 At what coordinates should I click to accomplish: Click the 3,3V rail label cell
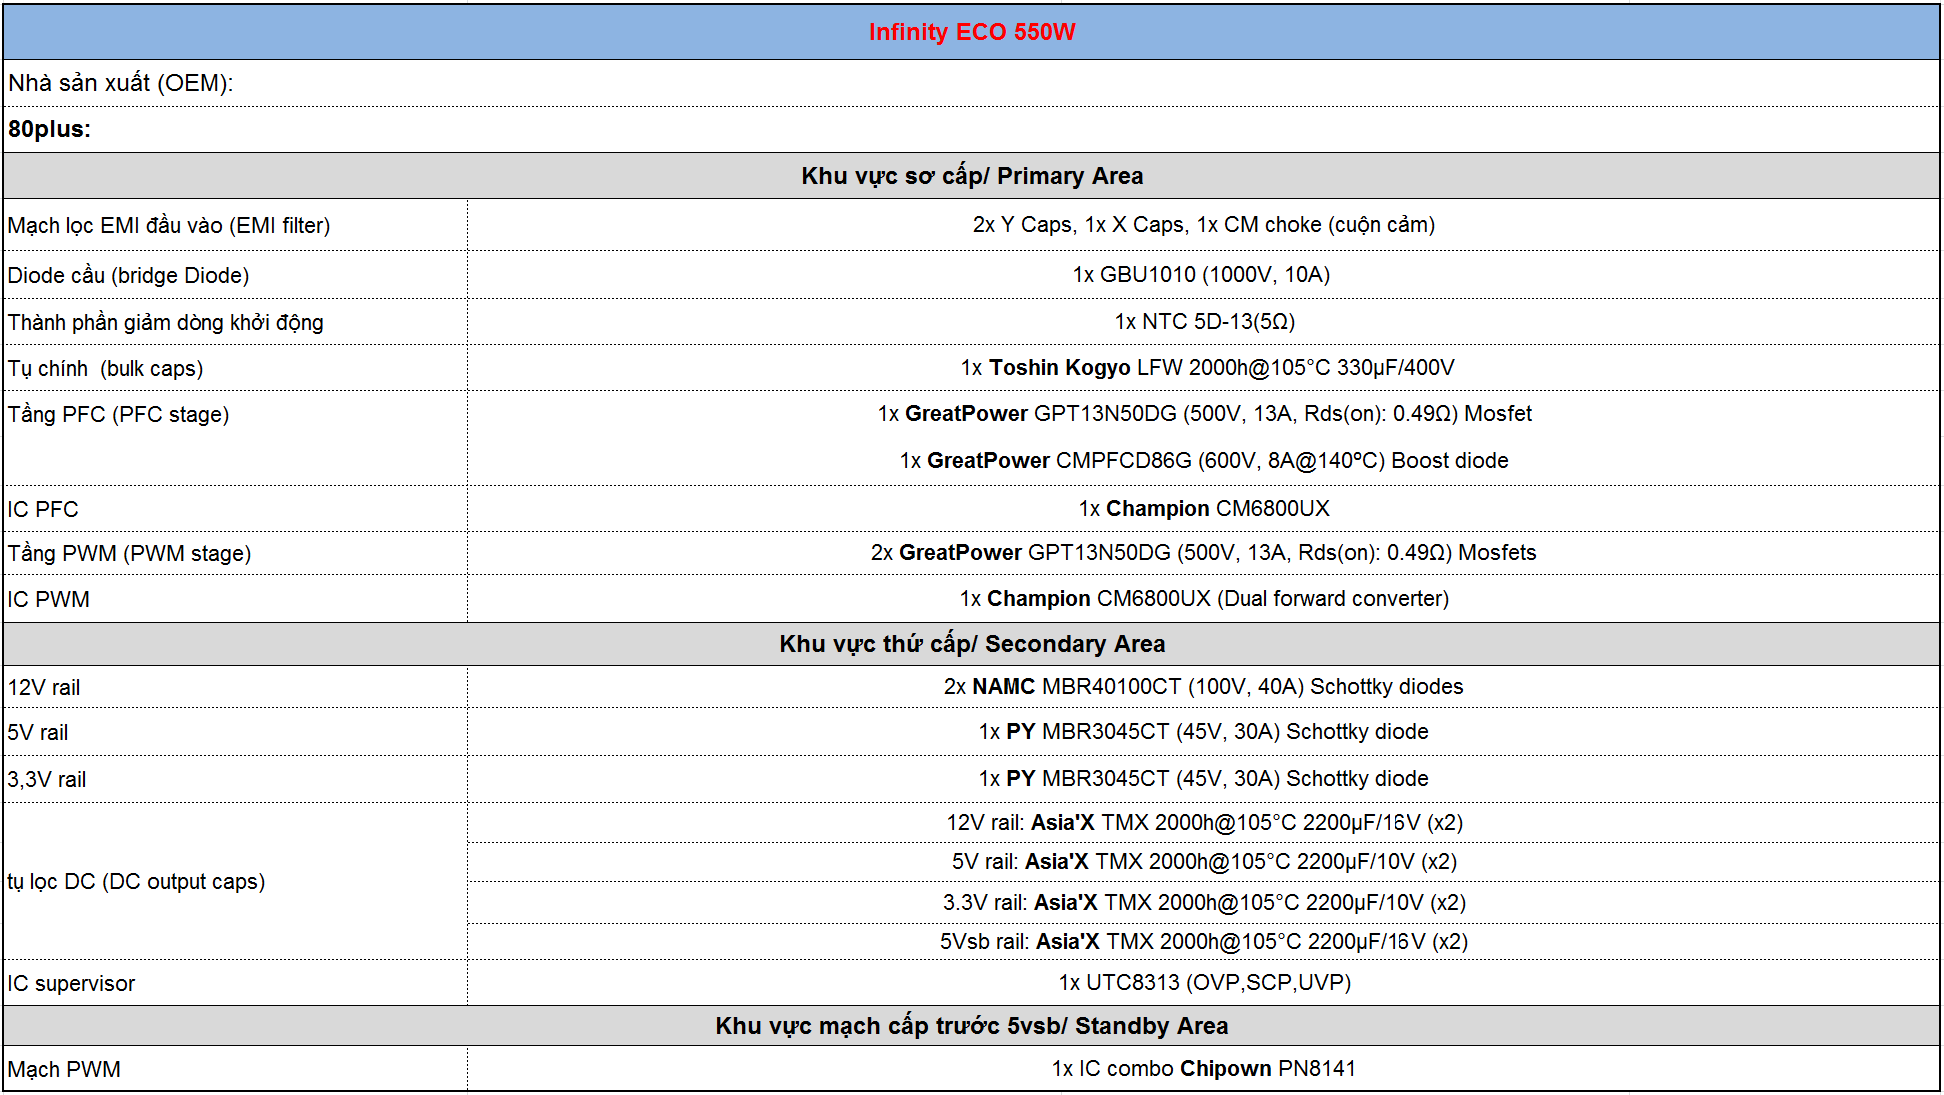click(47, 779)
